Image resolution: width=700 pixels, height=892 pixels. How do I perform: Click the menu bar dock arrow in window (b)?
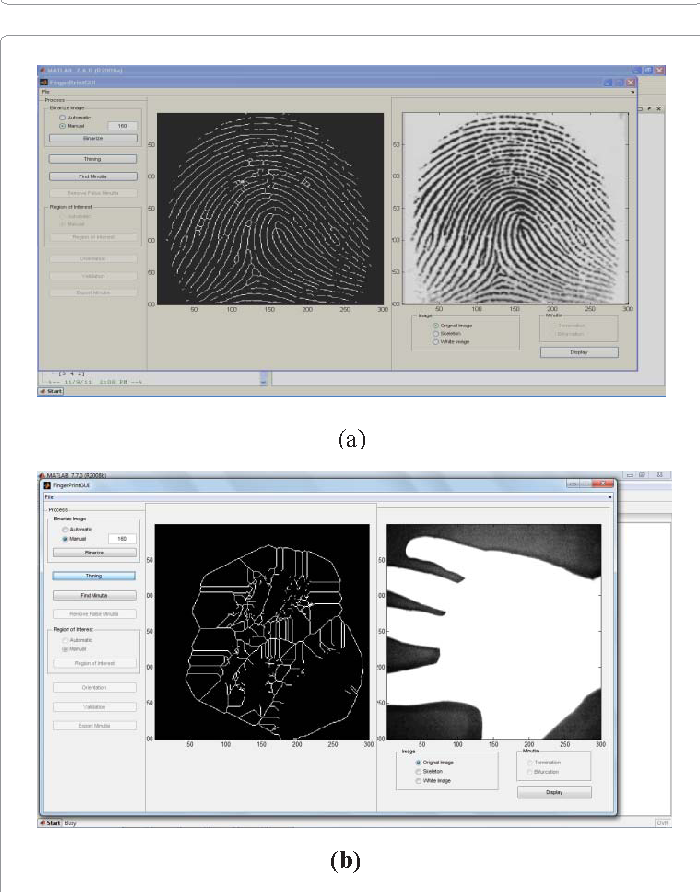click(610, 497)
